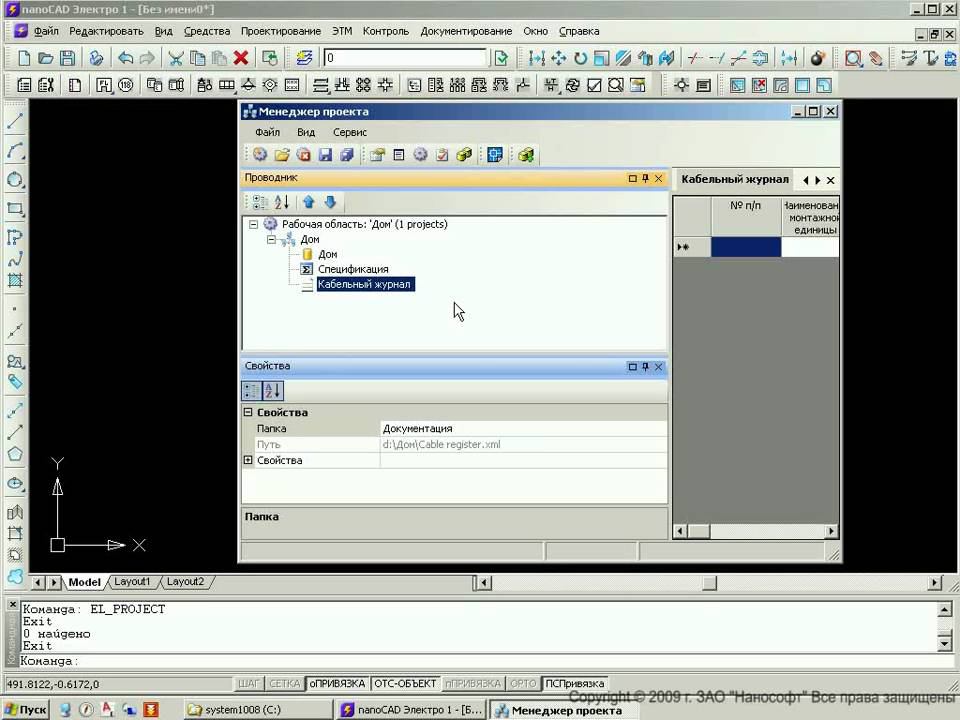Move item up blue arrow in Проводник
Screen dimensions: 960x720
(x=309, y=202)
